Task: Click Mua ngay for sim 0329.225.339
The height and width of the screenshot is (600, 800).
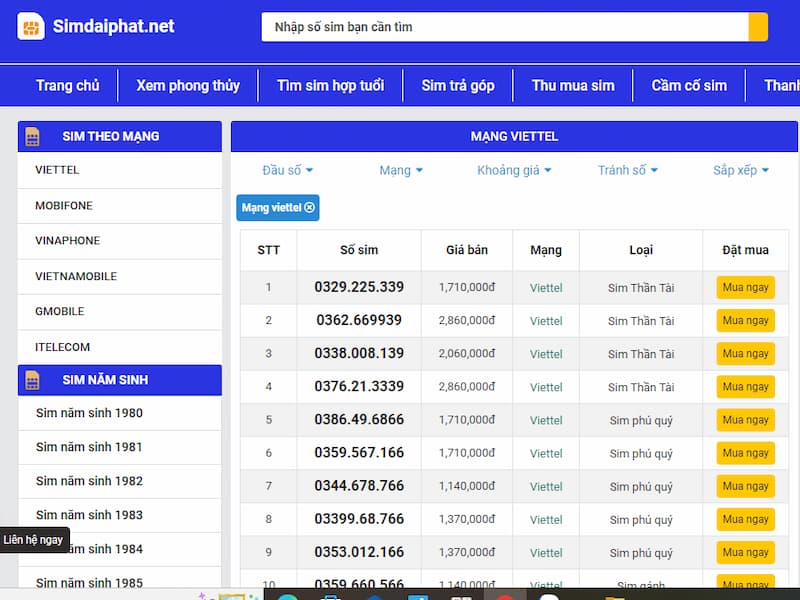Action: point(745,287)
